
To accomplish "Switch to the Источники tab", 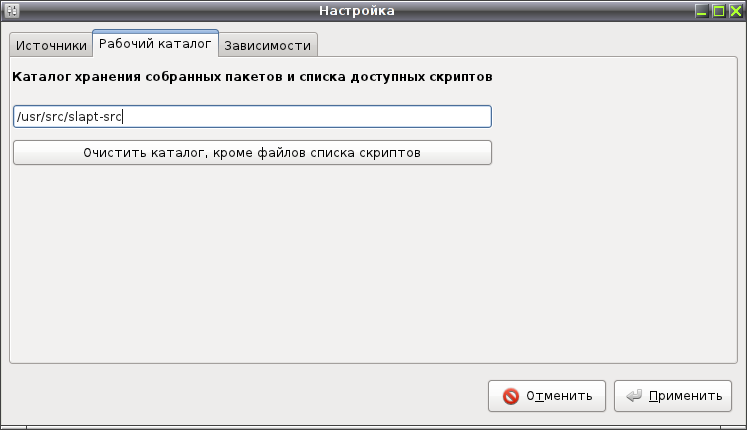I will click(51, 45).
